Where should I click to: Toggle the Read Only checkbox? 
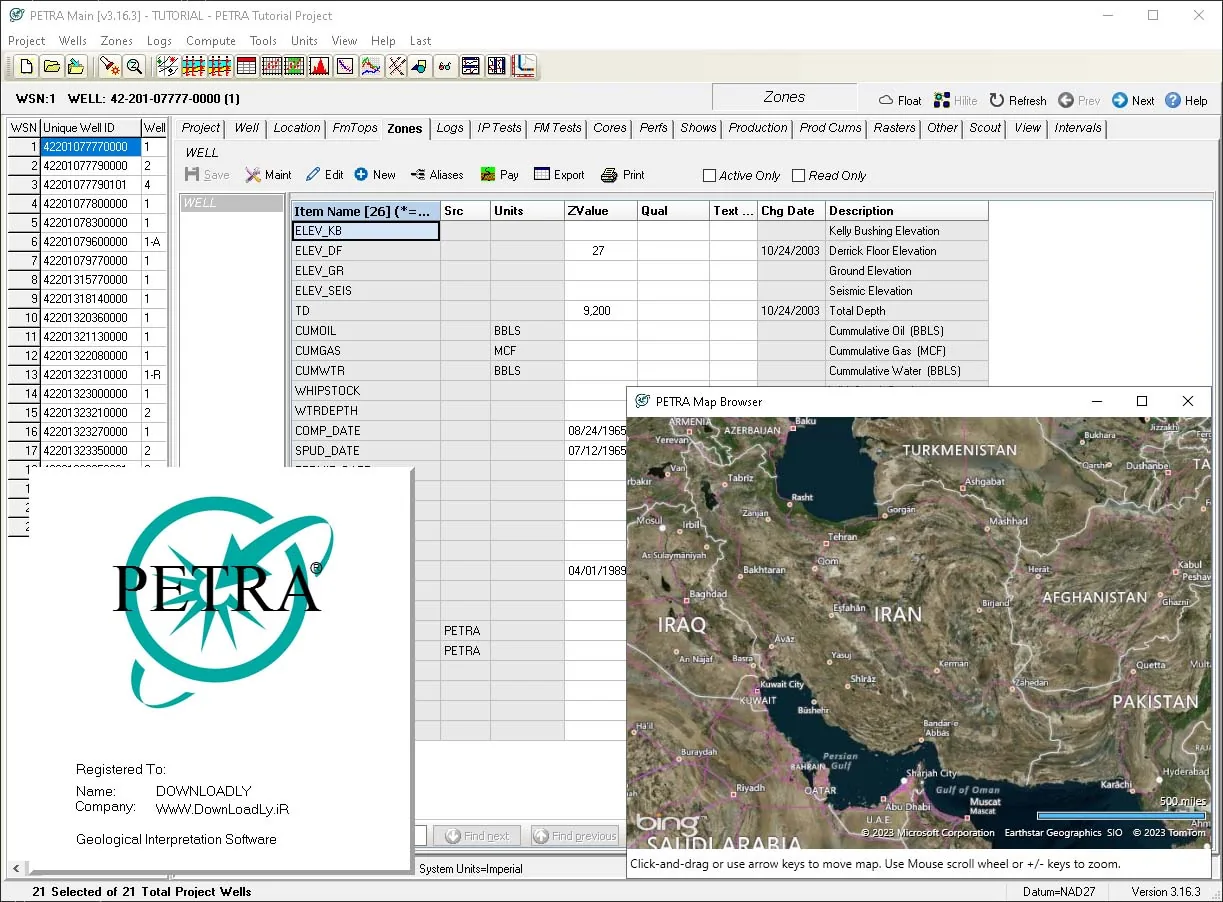798,176
